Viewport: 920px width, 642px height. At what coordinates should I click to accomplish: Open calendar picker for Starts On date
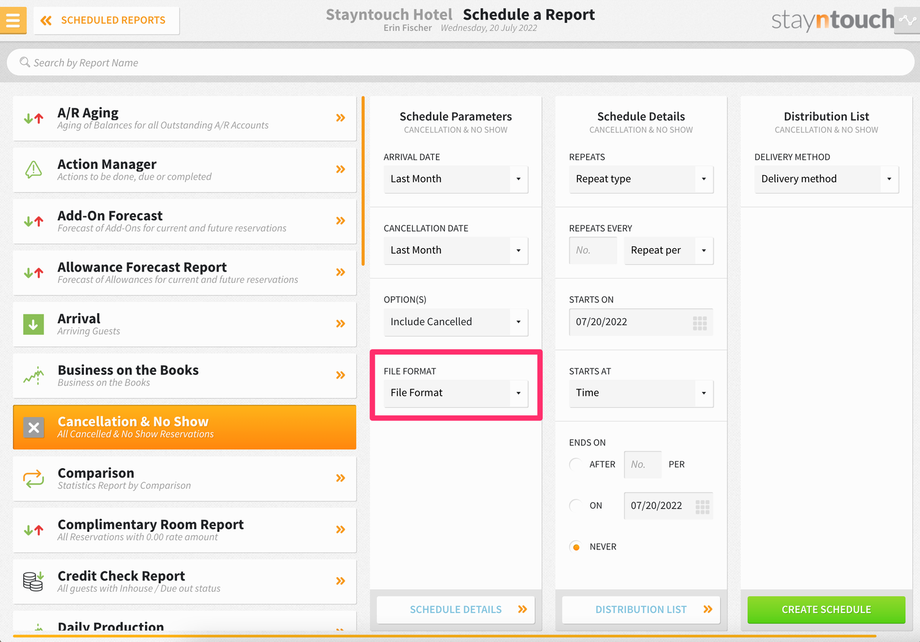coord(699,323)
